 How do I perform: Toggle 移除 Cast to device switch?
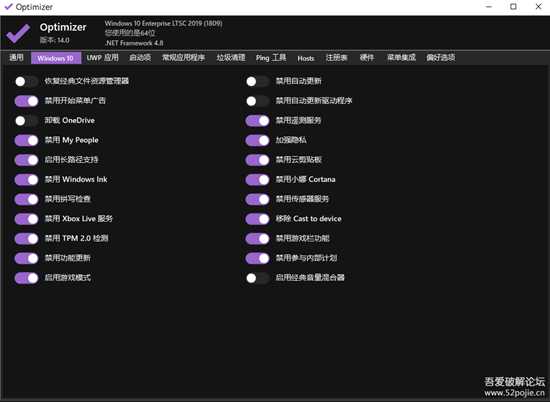(x=257, y=219)
